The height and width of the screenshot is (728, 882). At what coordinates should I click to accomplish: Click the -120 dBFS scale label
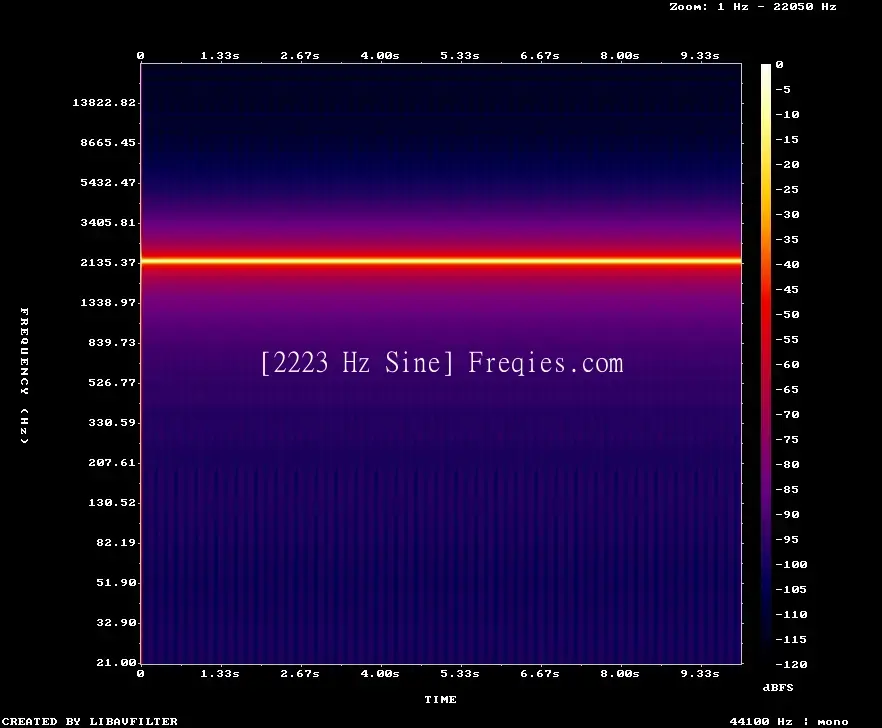tap(791, 664)
